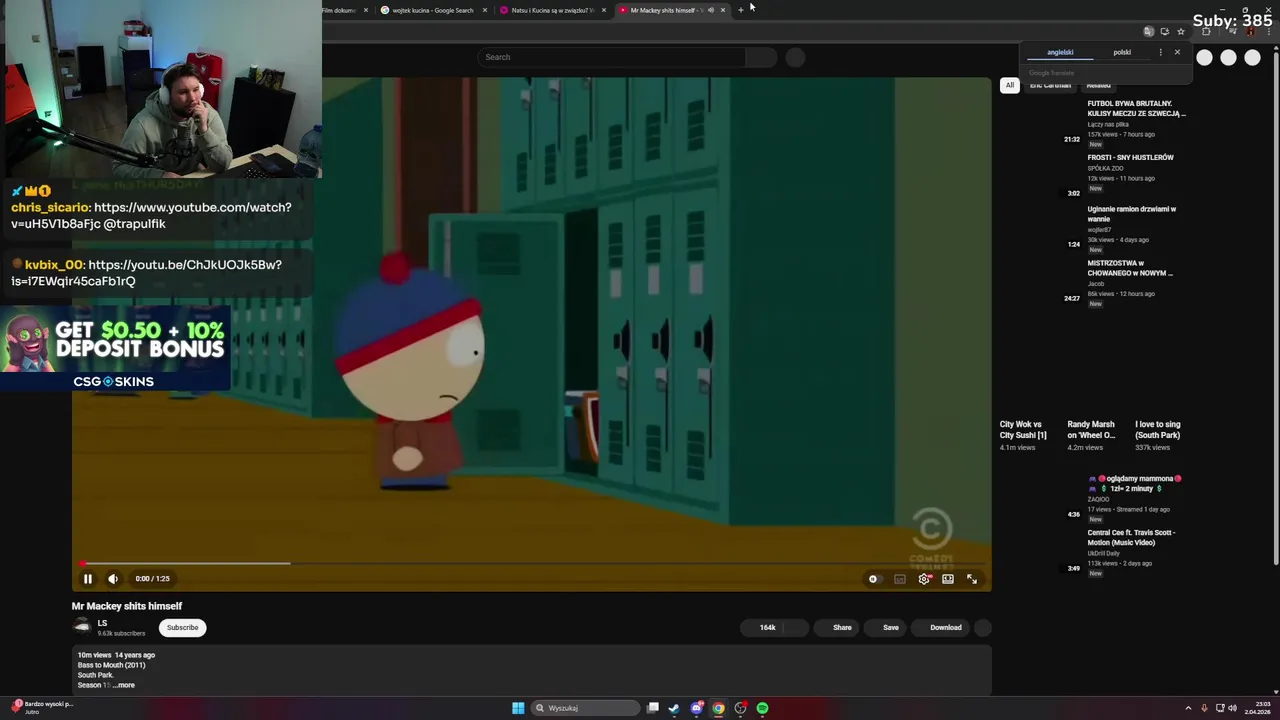
Task: Open kvbix_00's youtu.be link in chat
Action: (x=147, y=273)
